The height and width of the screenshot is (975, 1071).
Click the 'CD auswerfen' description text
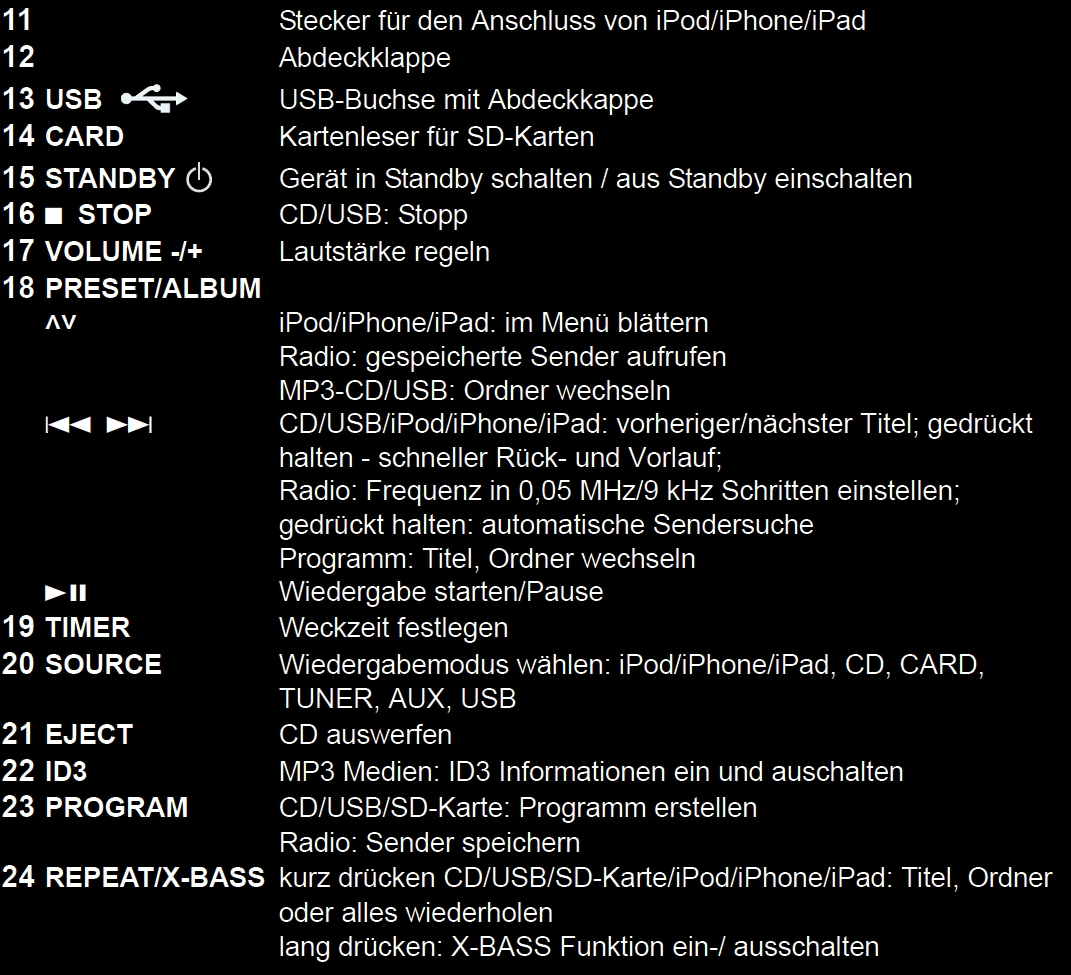point(365,734)
